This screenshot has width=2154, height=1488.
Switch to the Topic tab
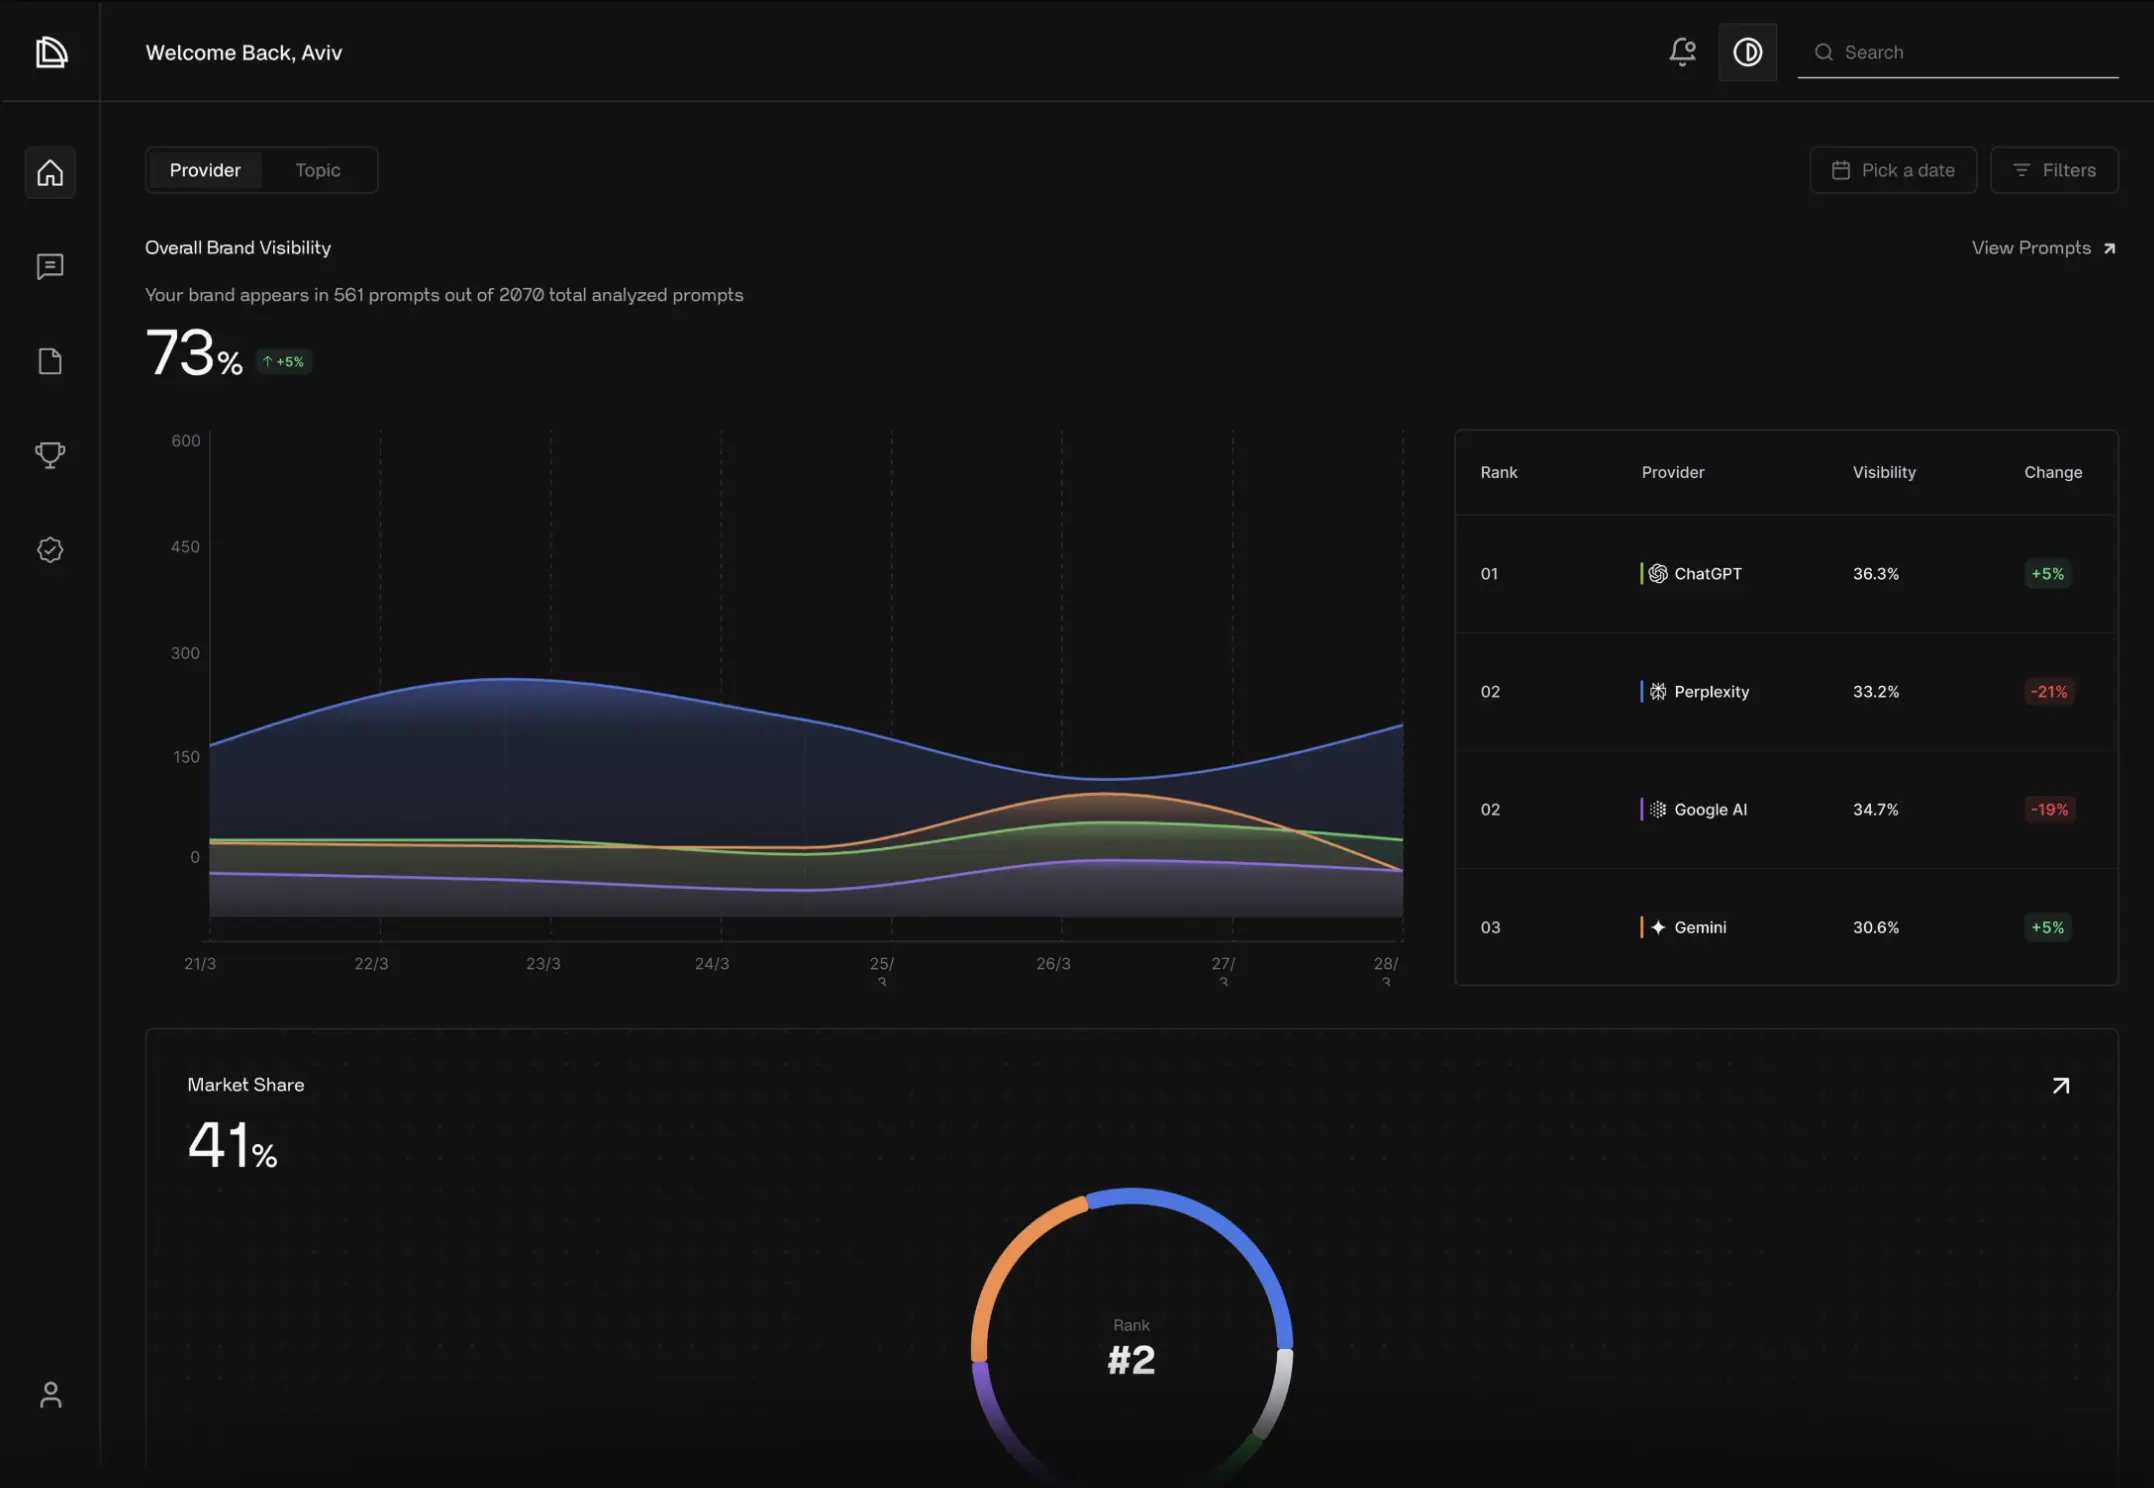[x=318, y=170]
